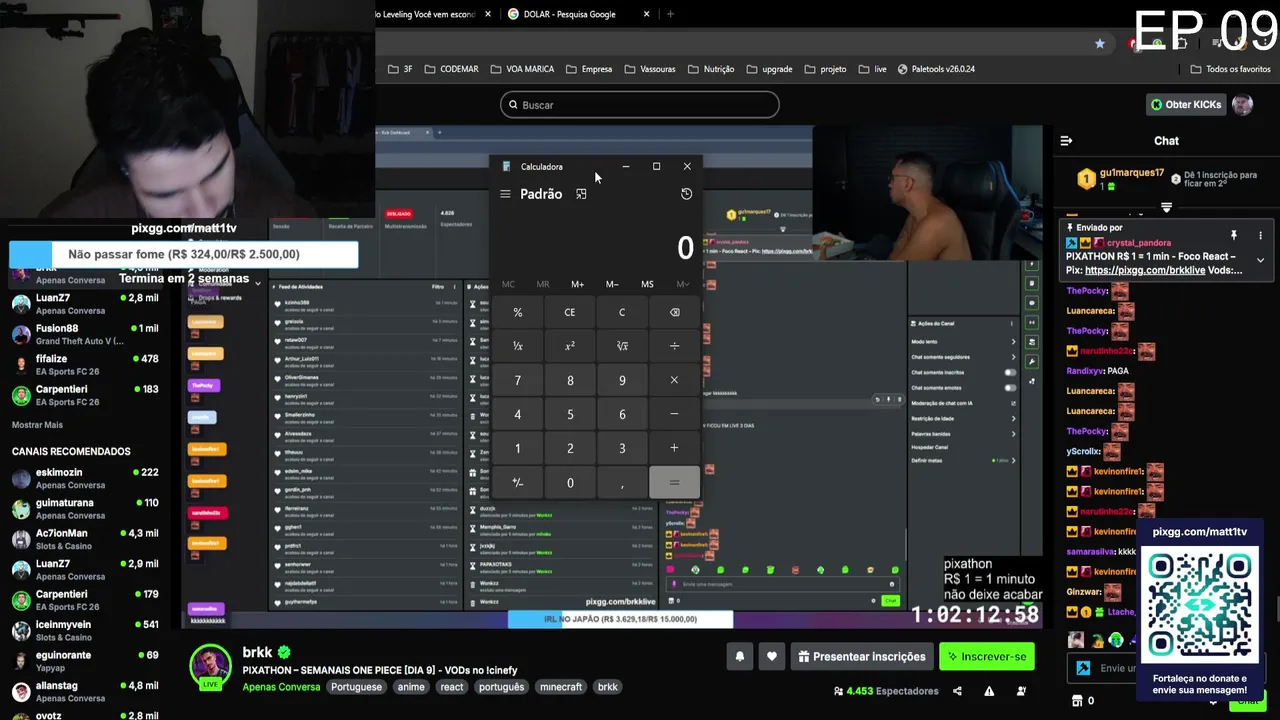The height and width of the screenshot is (720, 1280).
Task: Open the pixgg.com/brkklive link in pinned message
Action: [1145, 270]
